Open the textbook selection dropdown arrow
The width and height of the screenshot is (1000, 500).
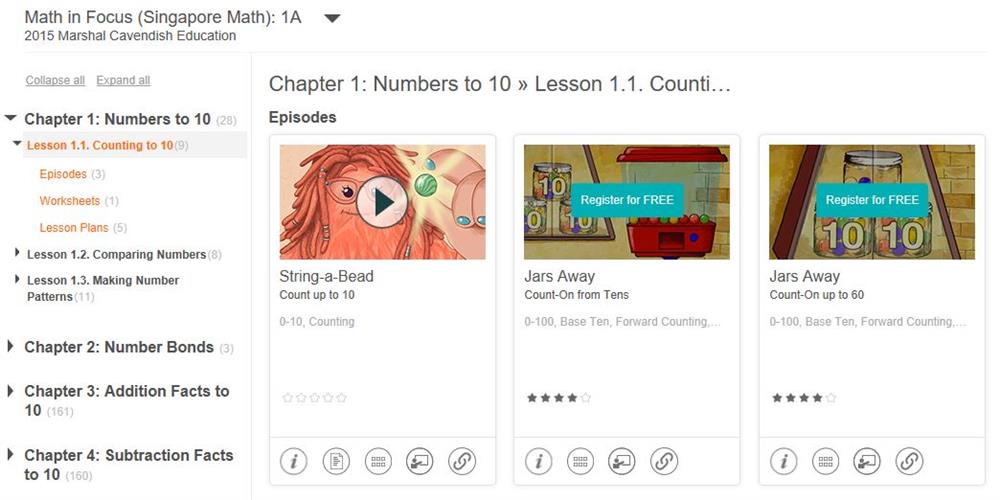click(x=332, y=18)
